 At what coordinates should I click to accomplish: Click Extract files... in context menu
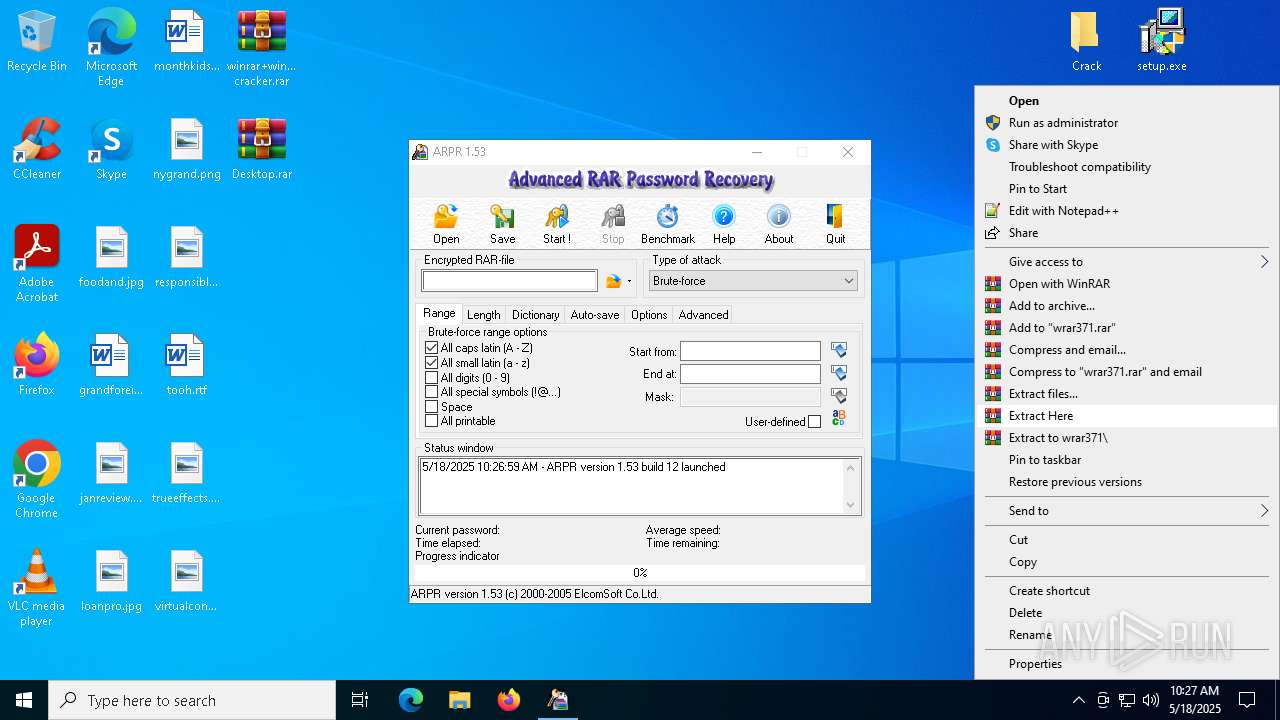pos(1127,394)
